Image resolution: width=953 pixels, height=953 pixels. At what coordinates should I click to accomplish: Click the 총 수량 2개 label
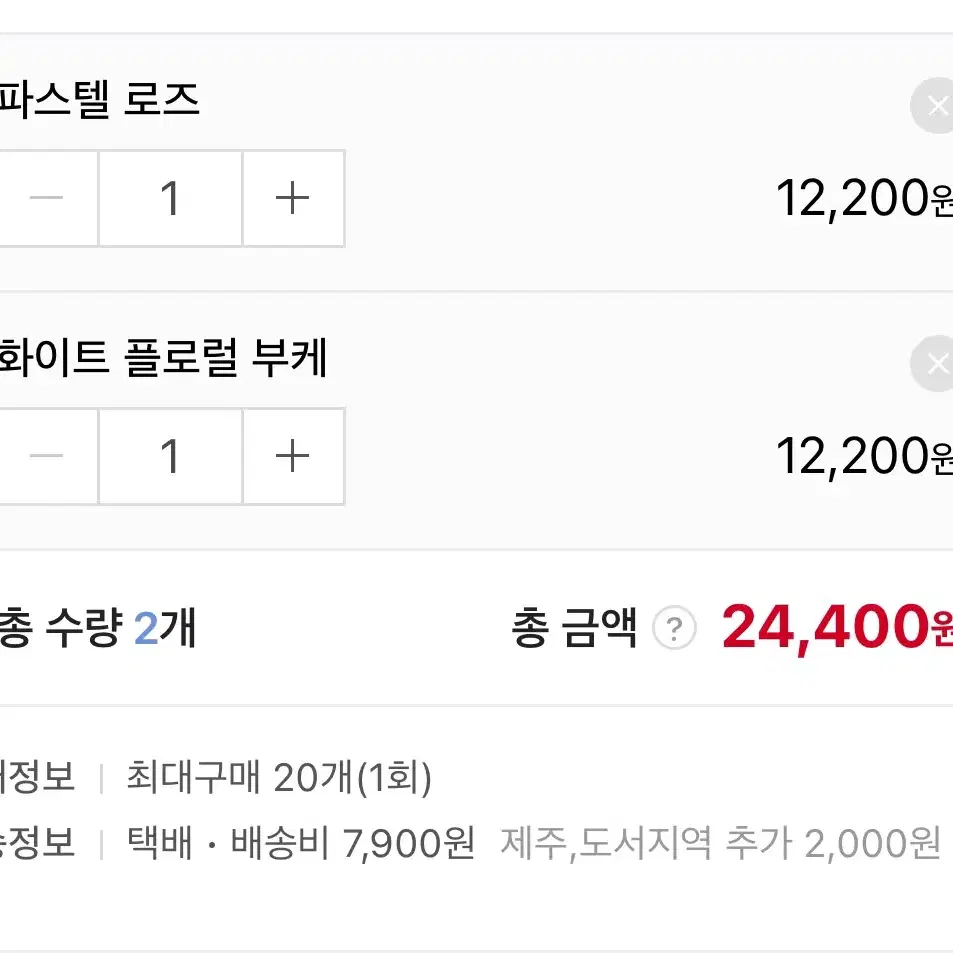(x=97, y=627)
